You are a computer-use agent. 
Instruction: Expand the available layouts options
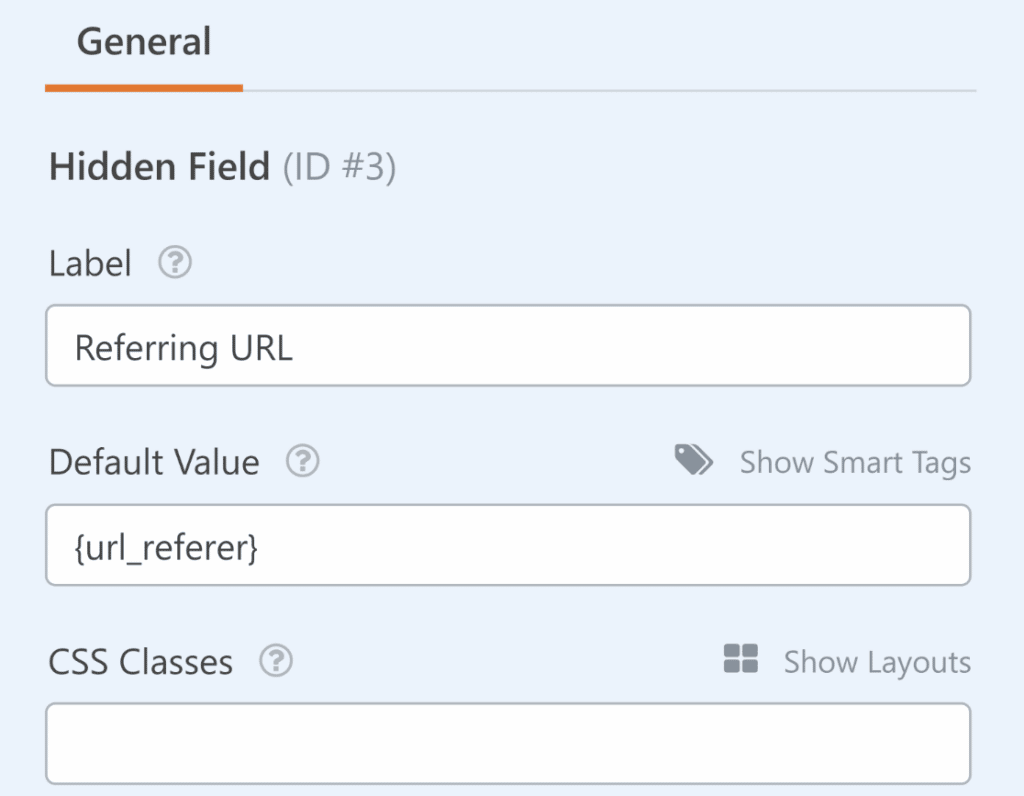click(877, 662)
